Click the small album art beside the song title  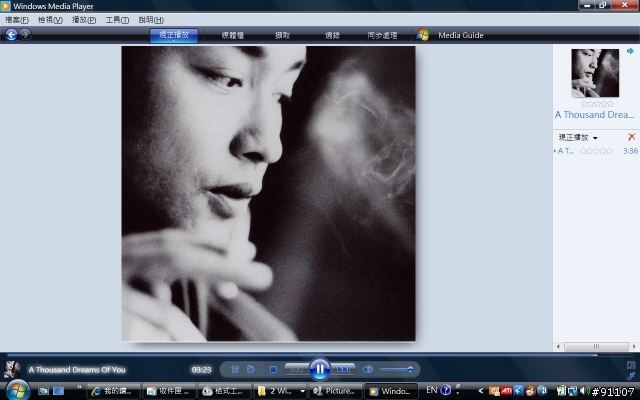12,369
